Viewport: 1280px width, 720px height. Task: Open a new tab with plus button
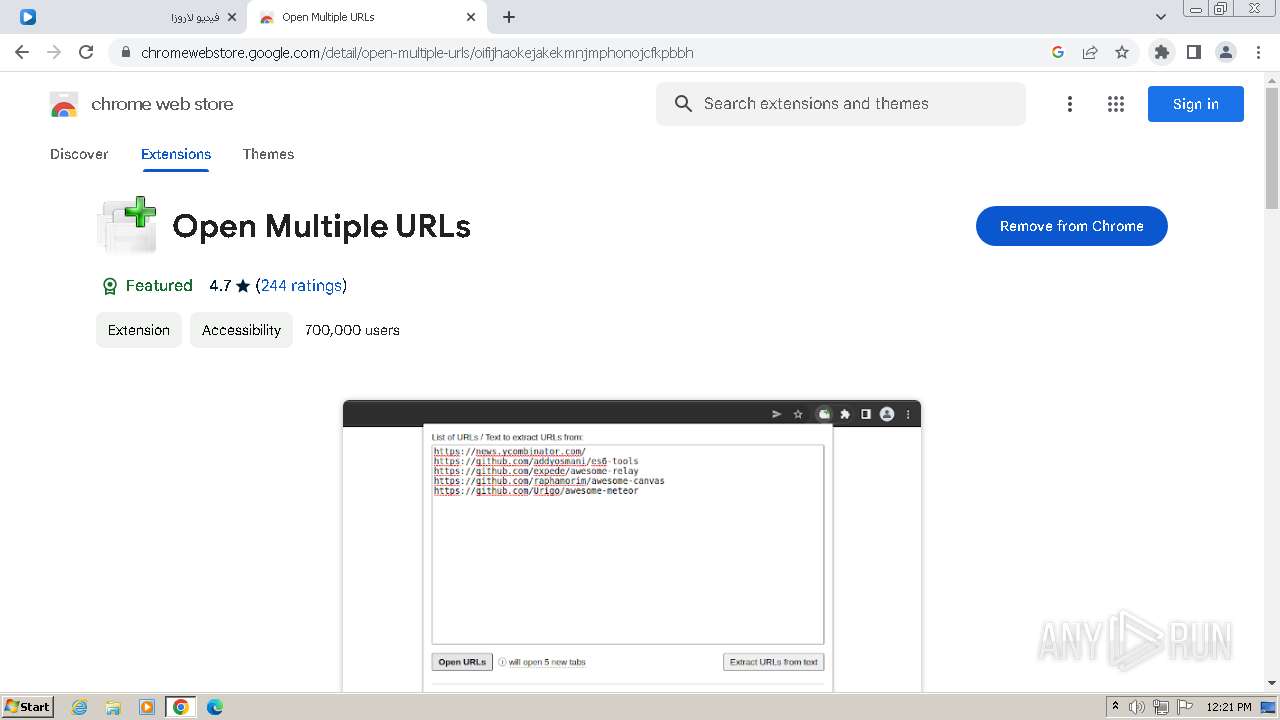(x=509, y=17)
